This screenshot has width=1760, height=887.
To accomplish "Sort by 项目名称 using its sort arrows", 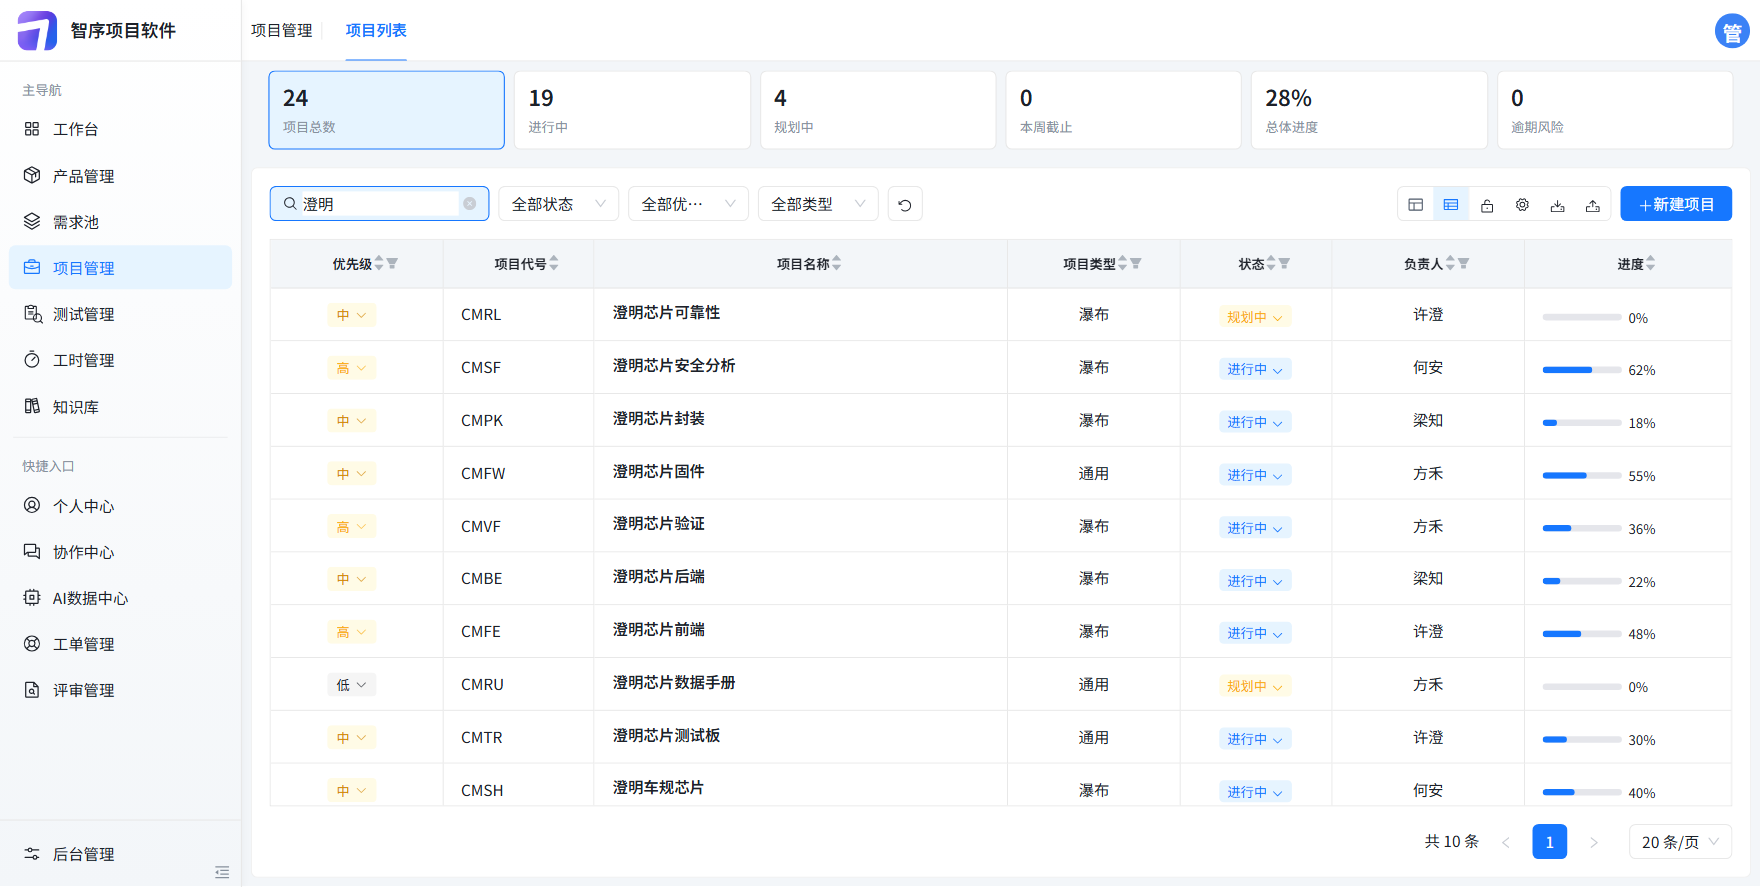I will tap(837, 264).
